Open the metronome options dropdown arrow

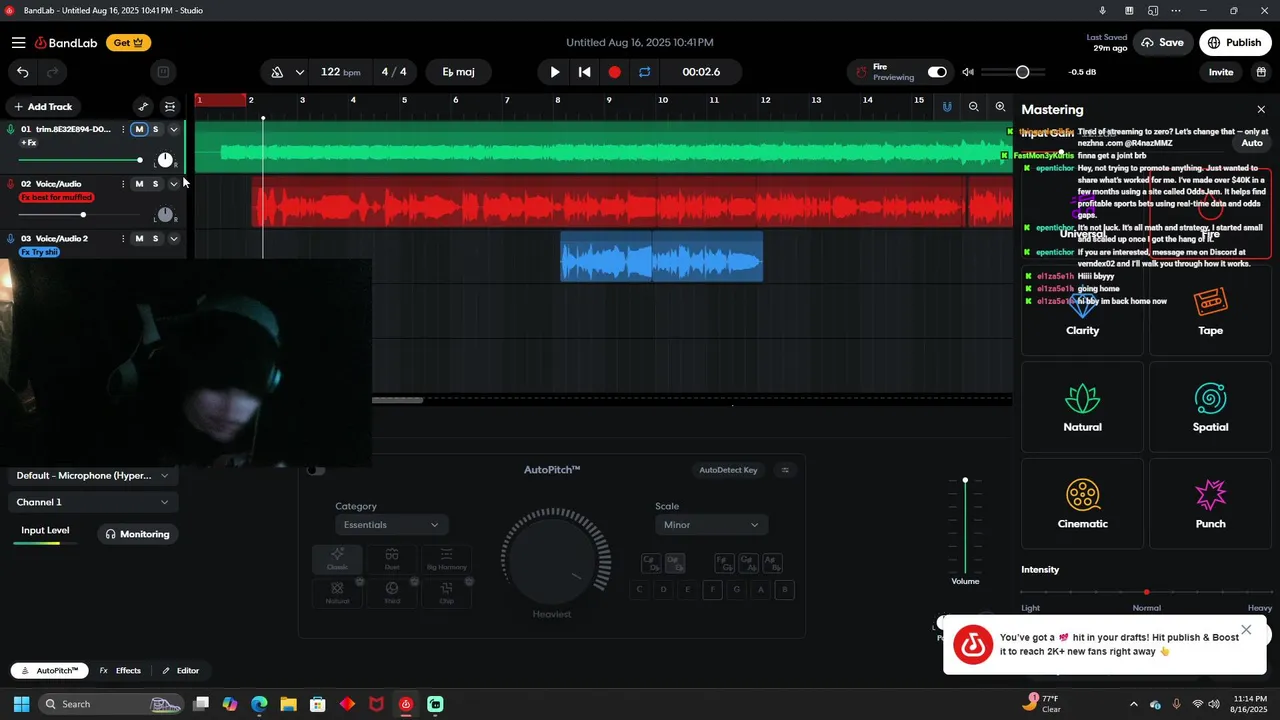click(299, 72)
